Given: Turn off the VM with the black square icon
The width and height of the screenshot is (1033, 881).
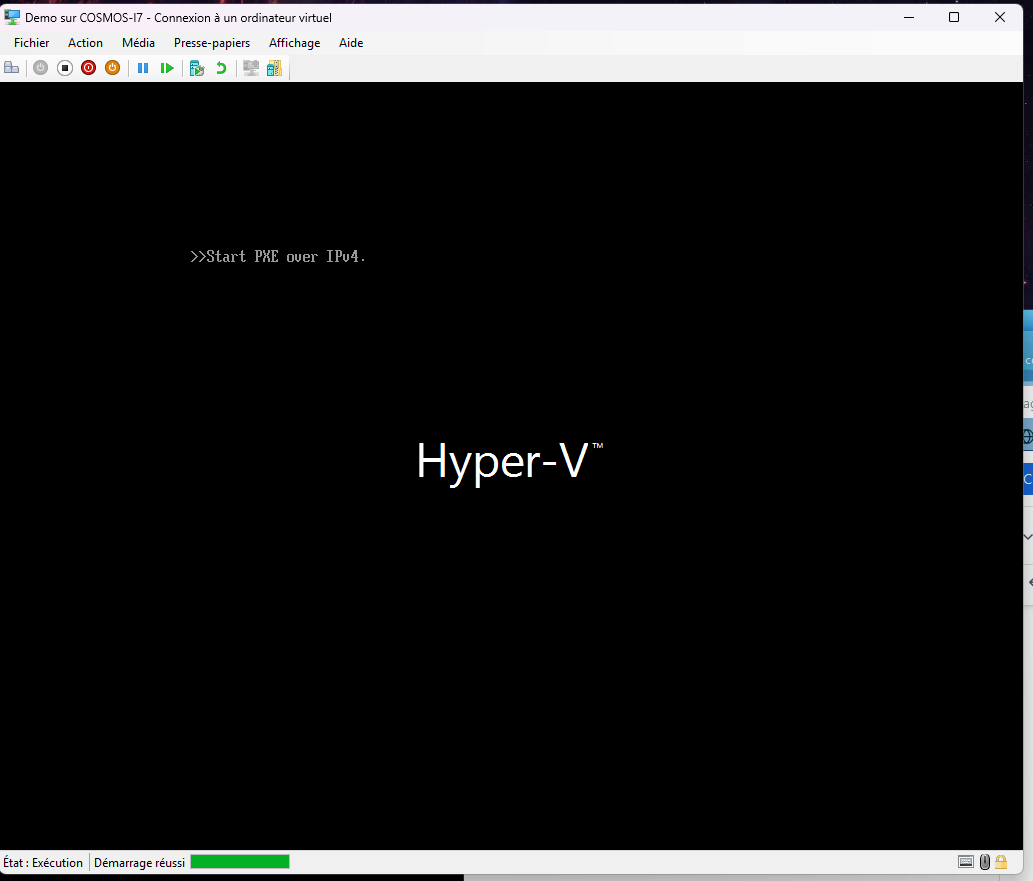Looking at the screenshot, I should 65,68.
